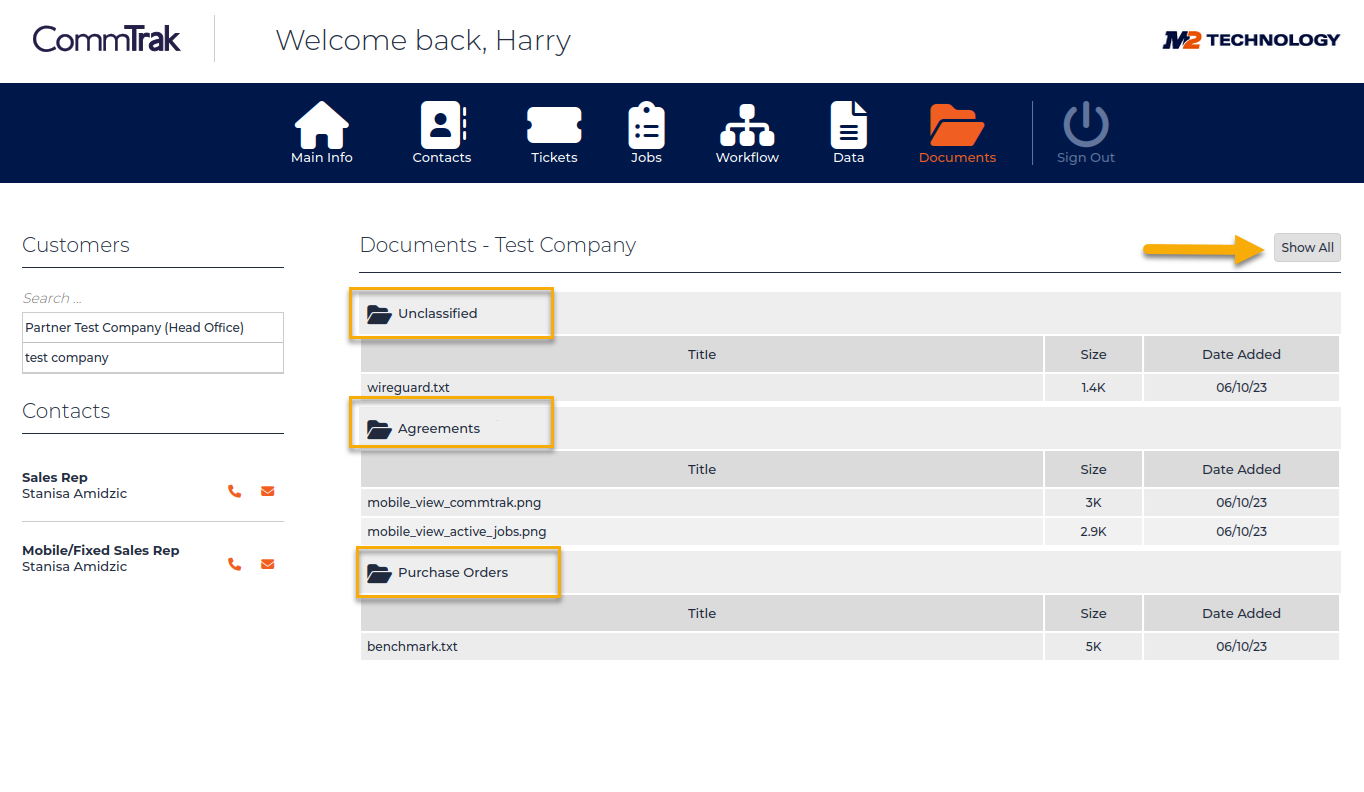
Task: Click in the customer Search field
Action: pos(153,298)
